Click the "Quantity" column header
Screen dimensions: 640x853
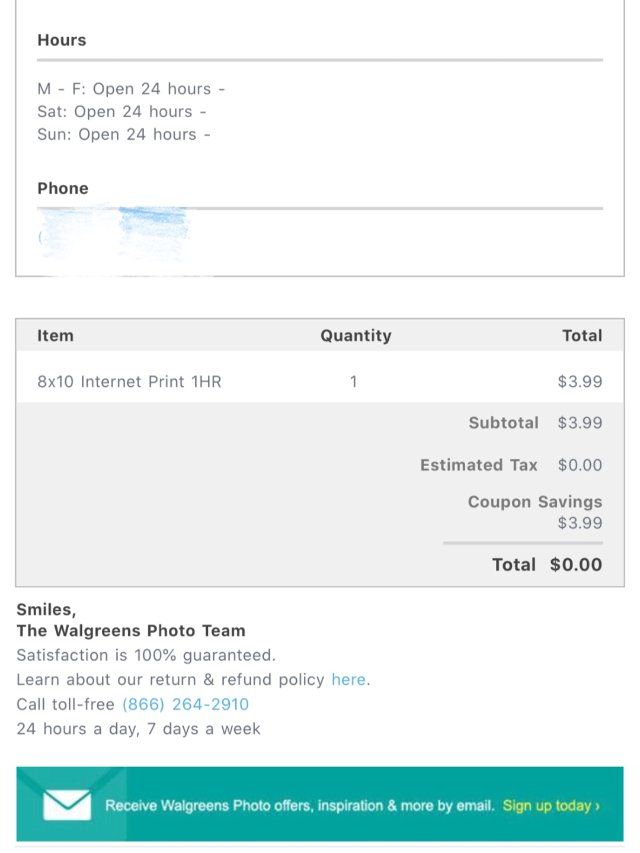click(355, 336)
